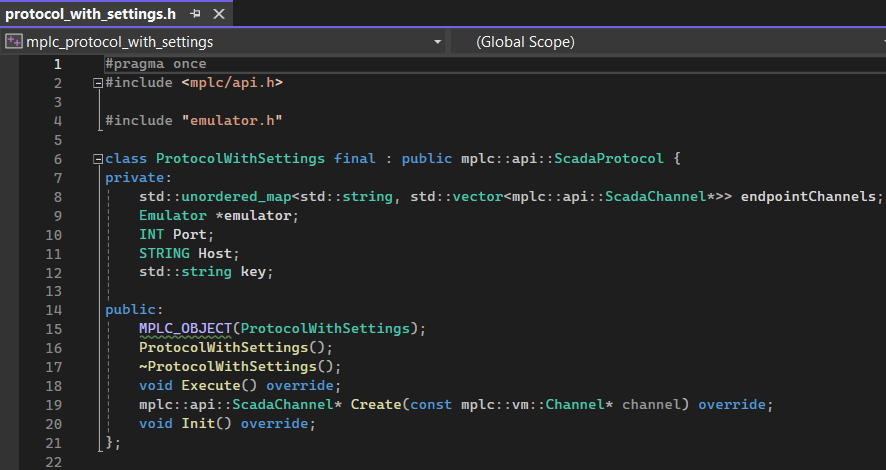Click 'unordered_map' type on line 8
Image resolution: width=886 pixels, height=470 pixels.
tap(236, 196)
